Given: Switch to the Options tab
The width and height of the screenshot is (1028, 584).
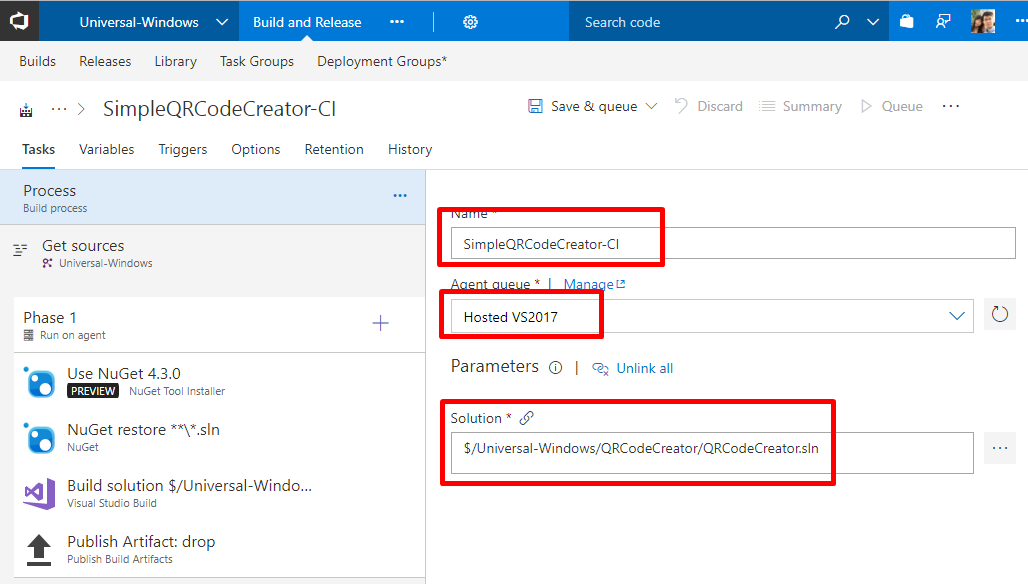Looking at the screenshot, I should tap(256, 149).
